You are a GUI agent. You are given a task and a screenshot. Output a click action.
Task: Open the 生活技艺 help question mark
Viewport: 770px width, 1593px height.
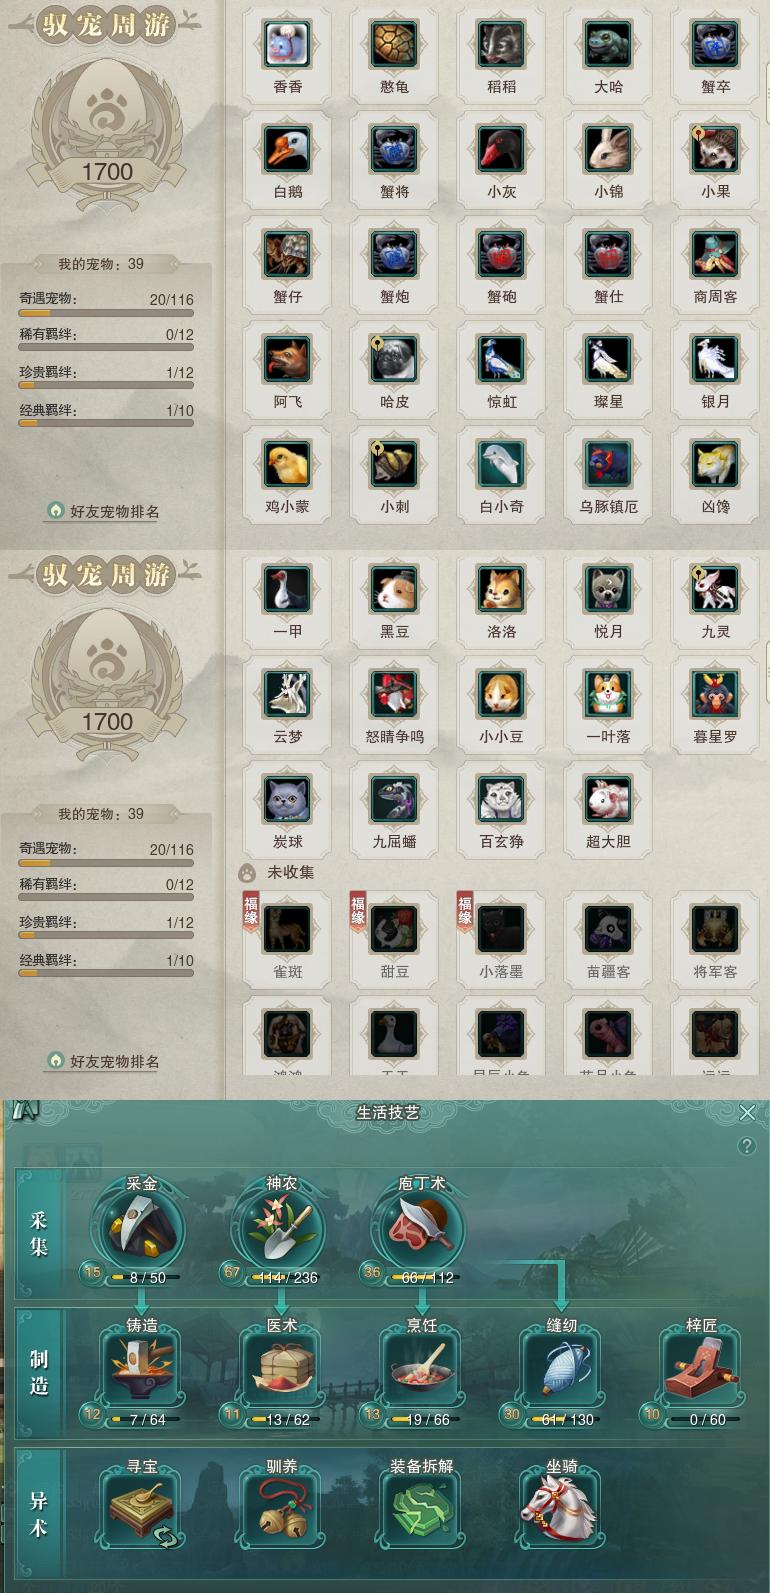[x=747, y=1146]
